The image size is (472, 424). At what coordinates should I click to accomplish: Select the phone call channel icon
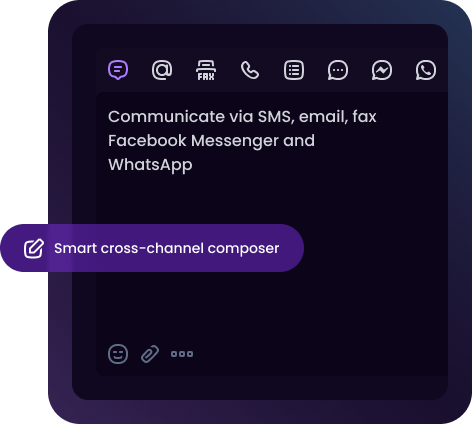(x=250, y=70)
